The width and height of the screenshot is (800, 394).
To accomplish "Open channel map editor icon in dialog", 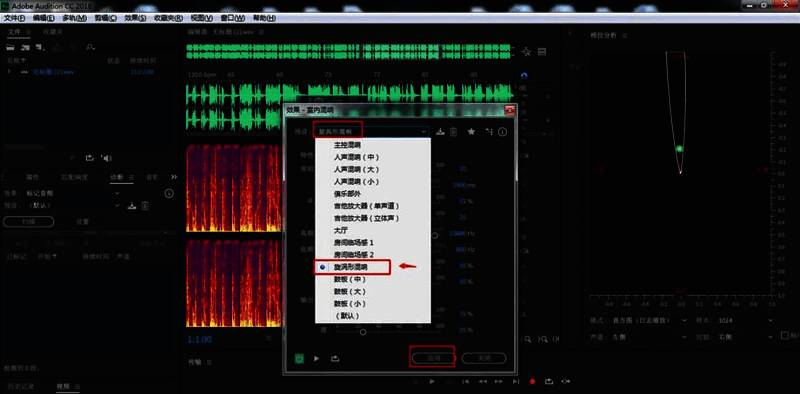I will tap(489, 132).
